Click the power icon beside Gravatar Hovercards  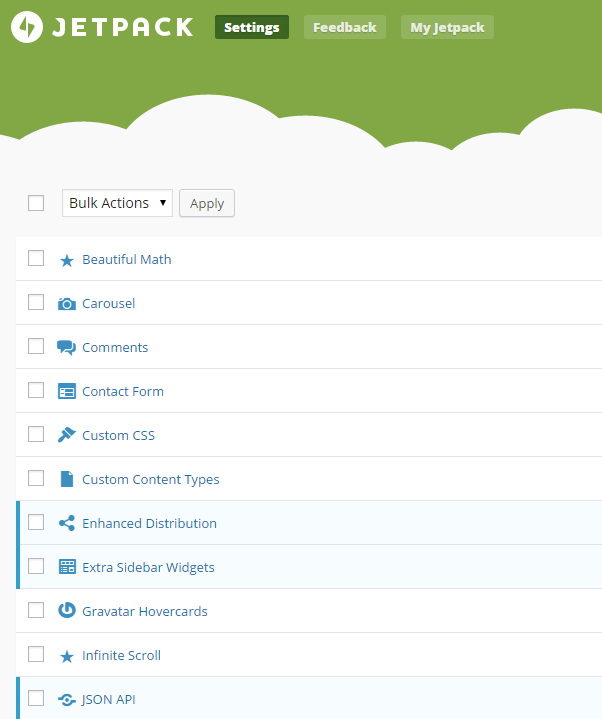pos(67,610)
